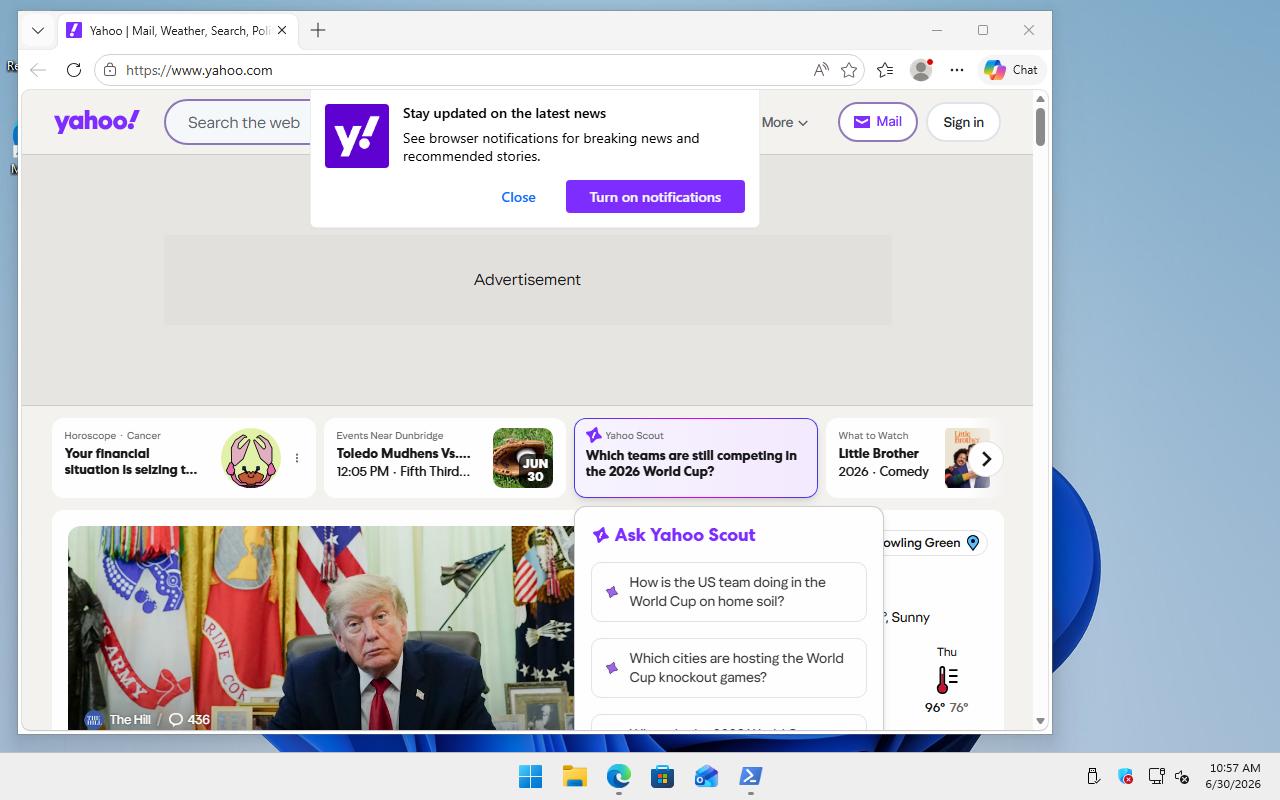
Task: Open Windows Security tray icon
Action: 1125,776
